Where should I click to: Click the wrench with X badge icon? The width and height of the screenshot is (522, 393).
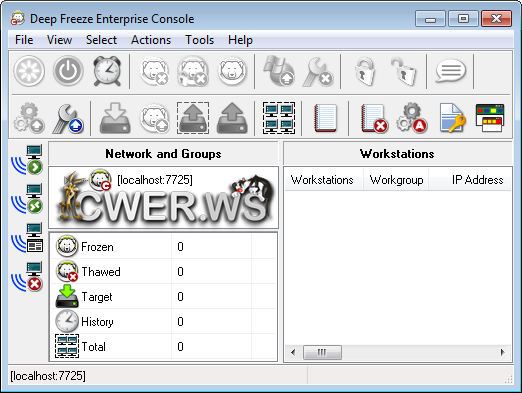click(318, 71)
